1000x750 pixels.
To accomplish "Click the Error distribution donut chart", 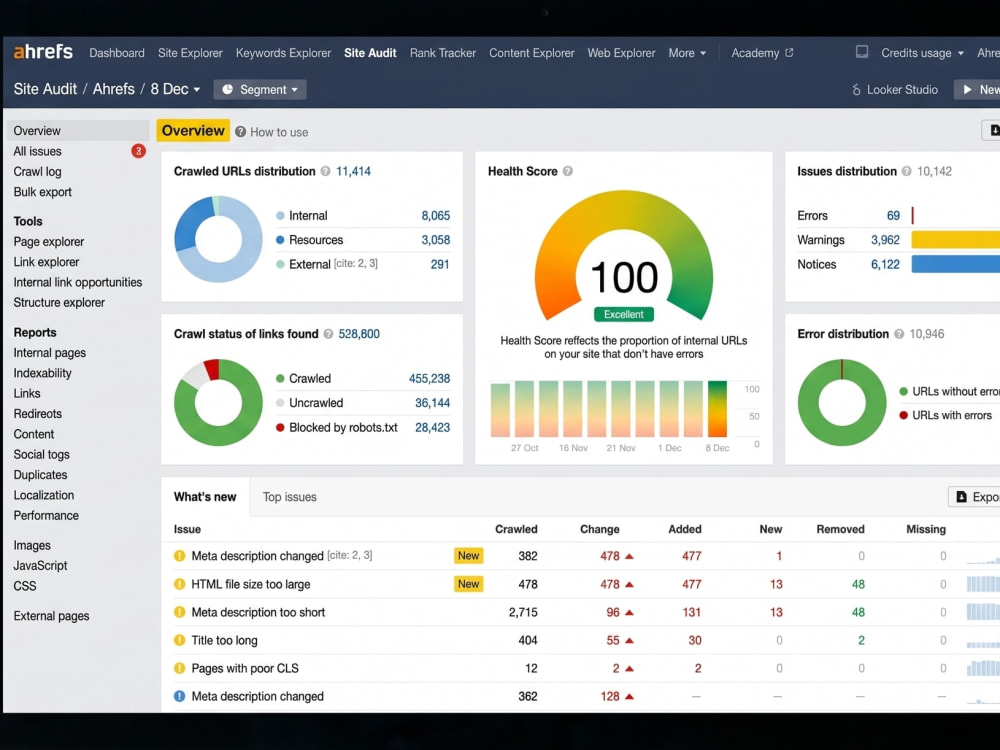I will [842, 402].
